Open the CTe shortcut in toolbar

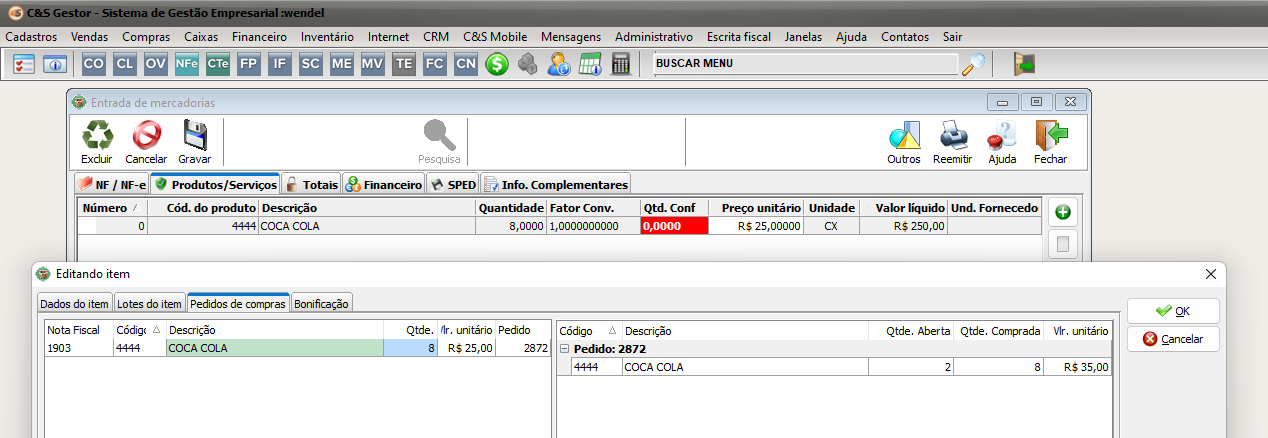(x=218, y=64)
